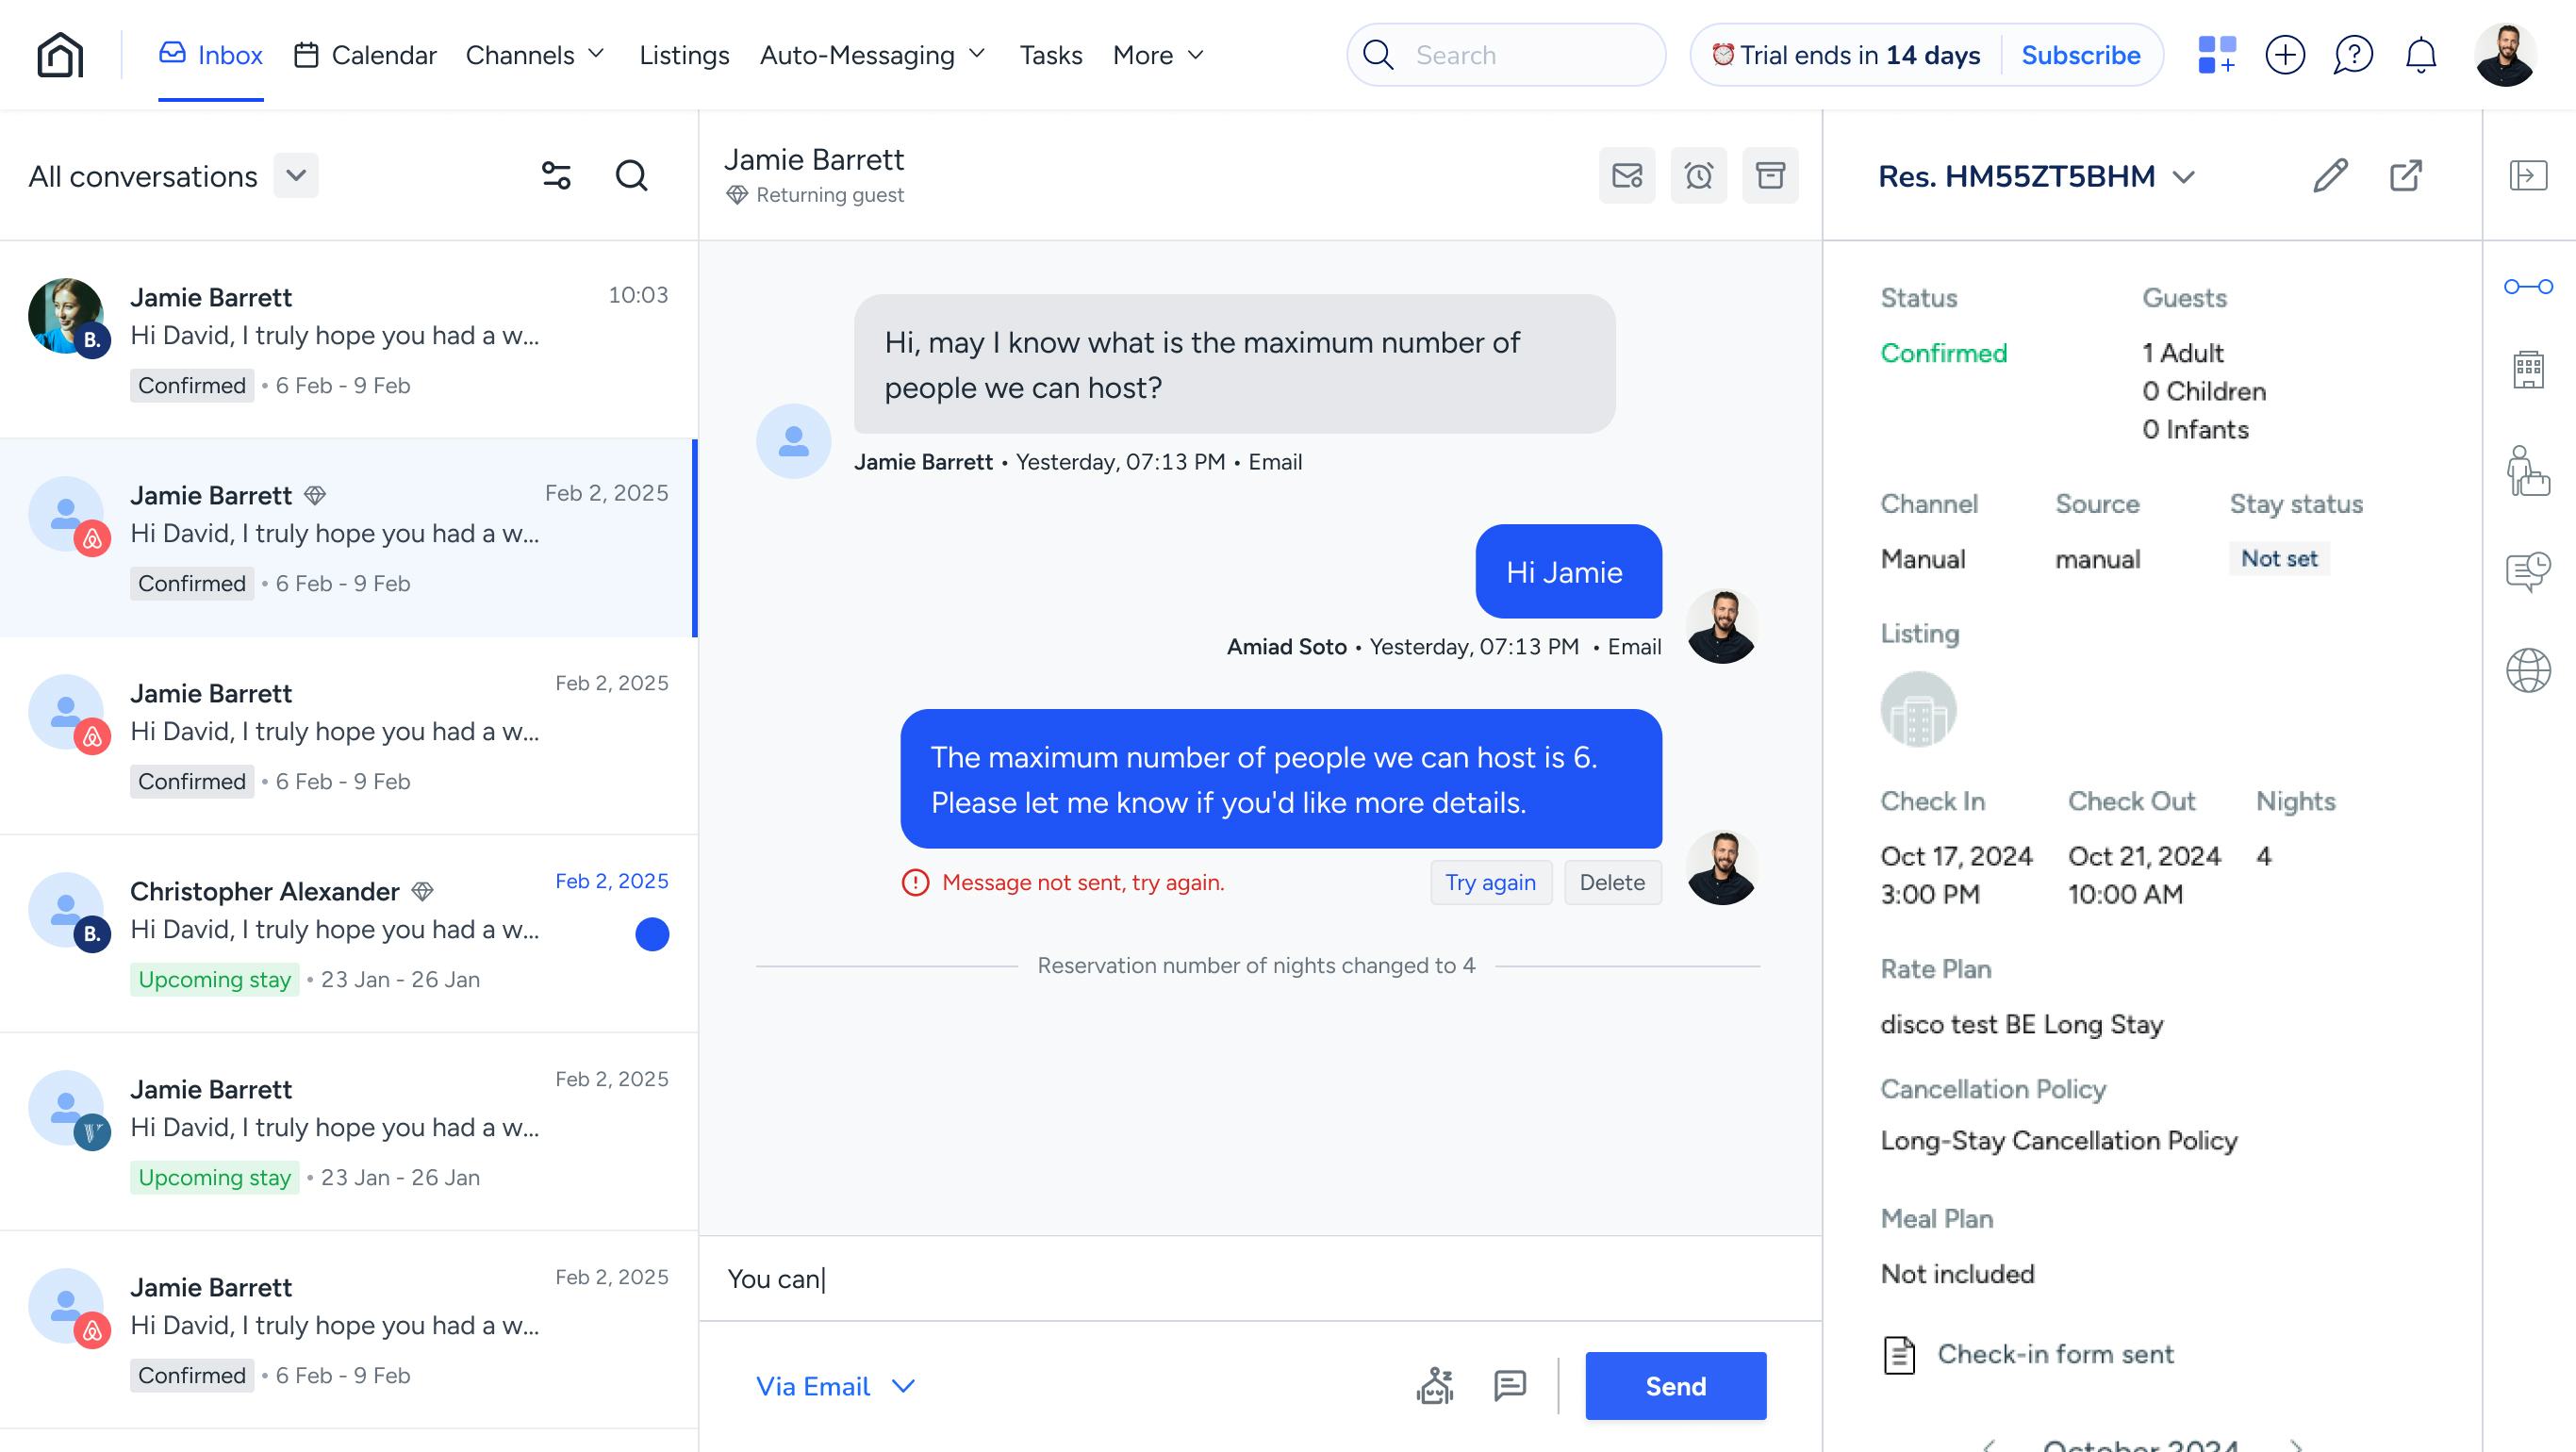Image resolution: width=2576 pixels, height=1452 pixels.
Task: Click Try again on the failed message
Action: click(x=1490, y=882)
